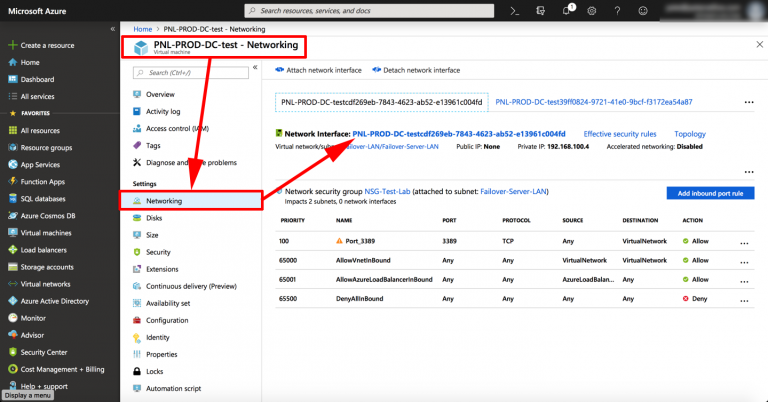Open Cloud Shell from the top bar
Image resolution: width=768 pixels, height=402 pixels.
(x=514, y=11)
